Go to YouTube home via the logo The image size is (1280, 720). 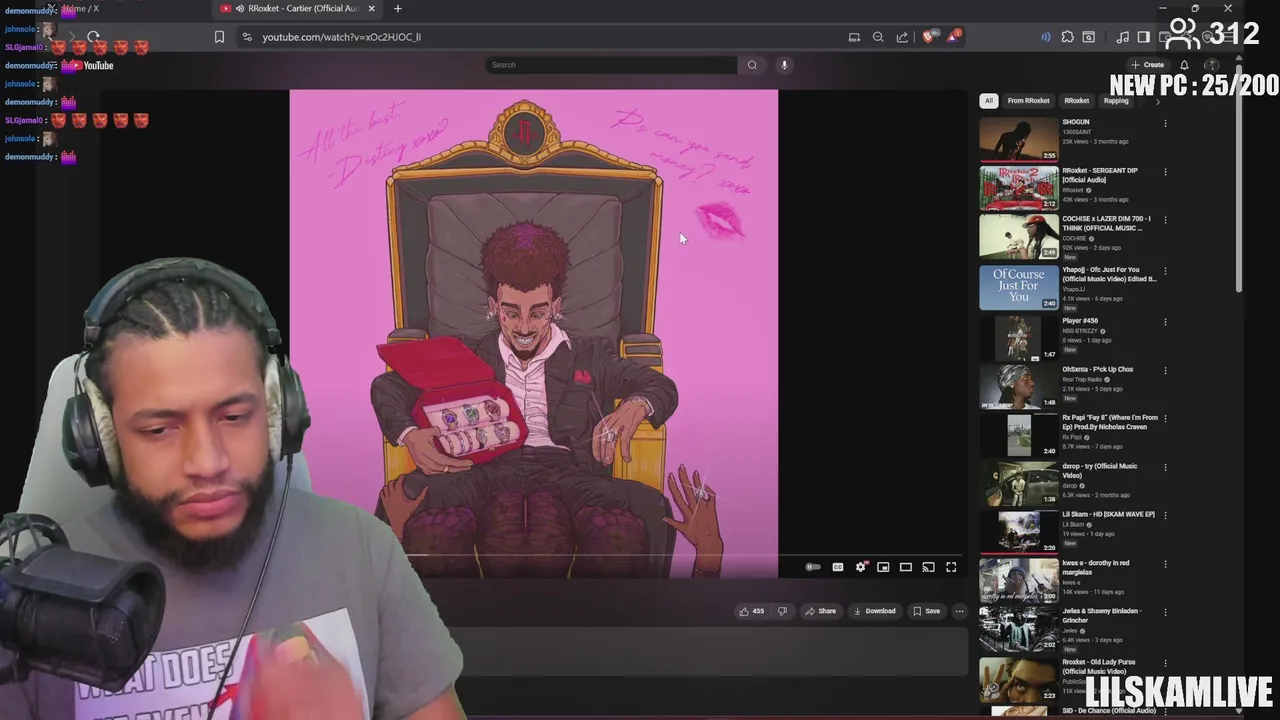tap(91, 66)
